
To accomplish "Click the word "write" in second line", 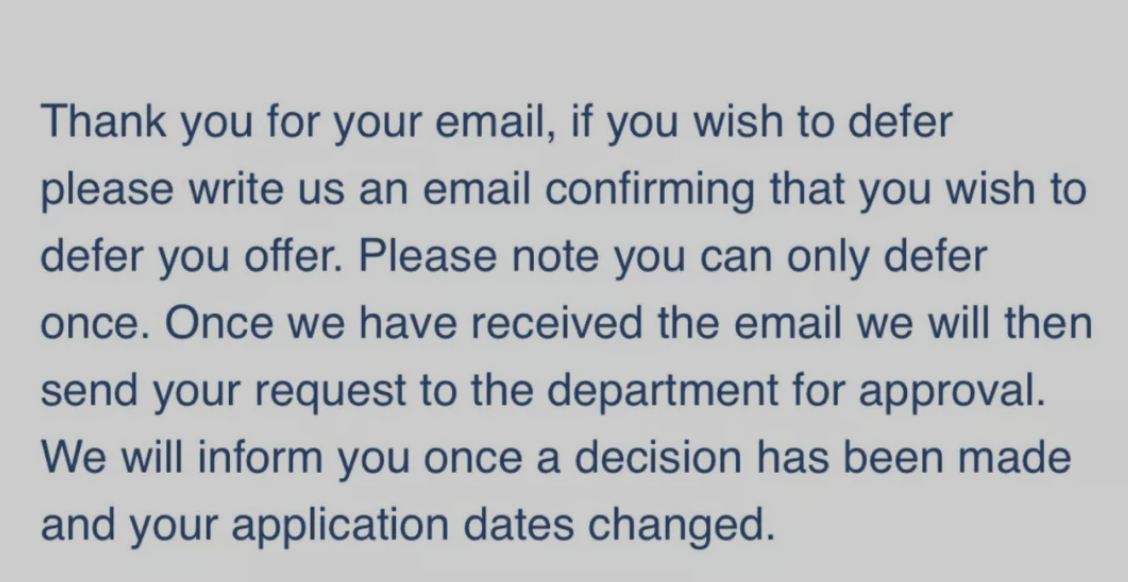I will click(236, 190).
